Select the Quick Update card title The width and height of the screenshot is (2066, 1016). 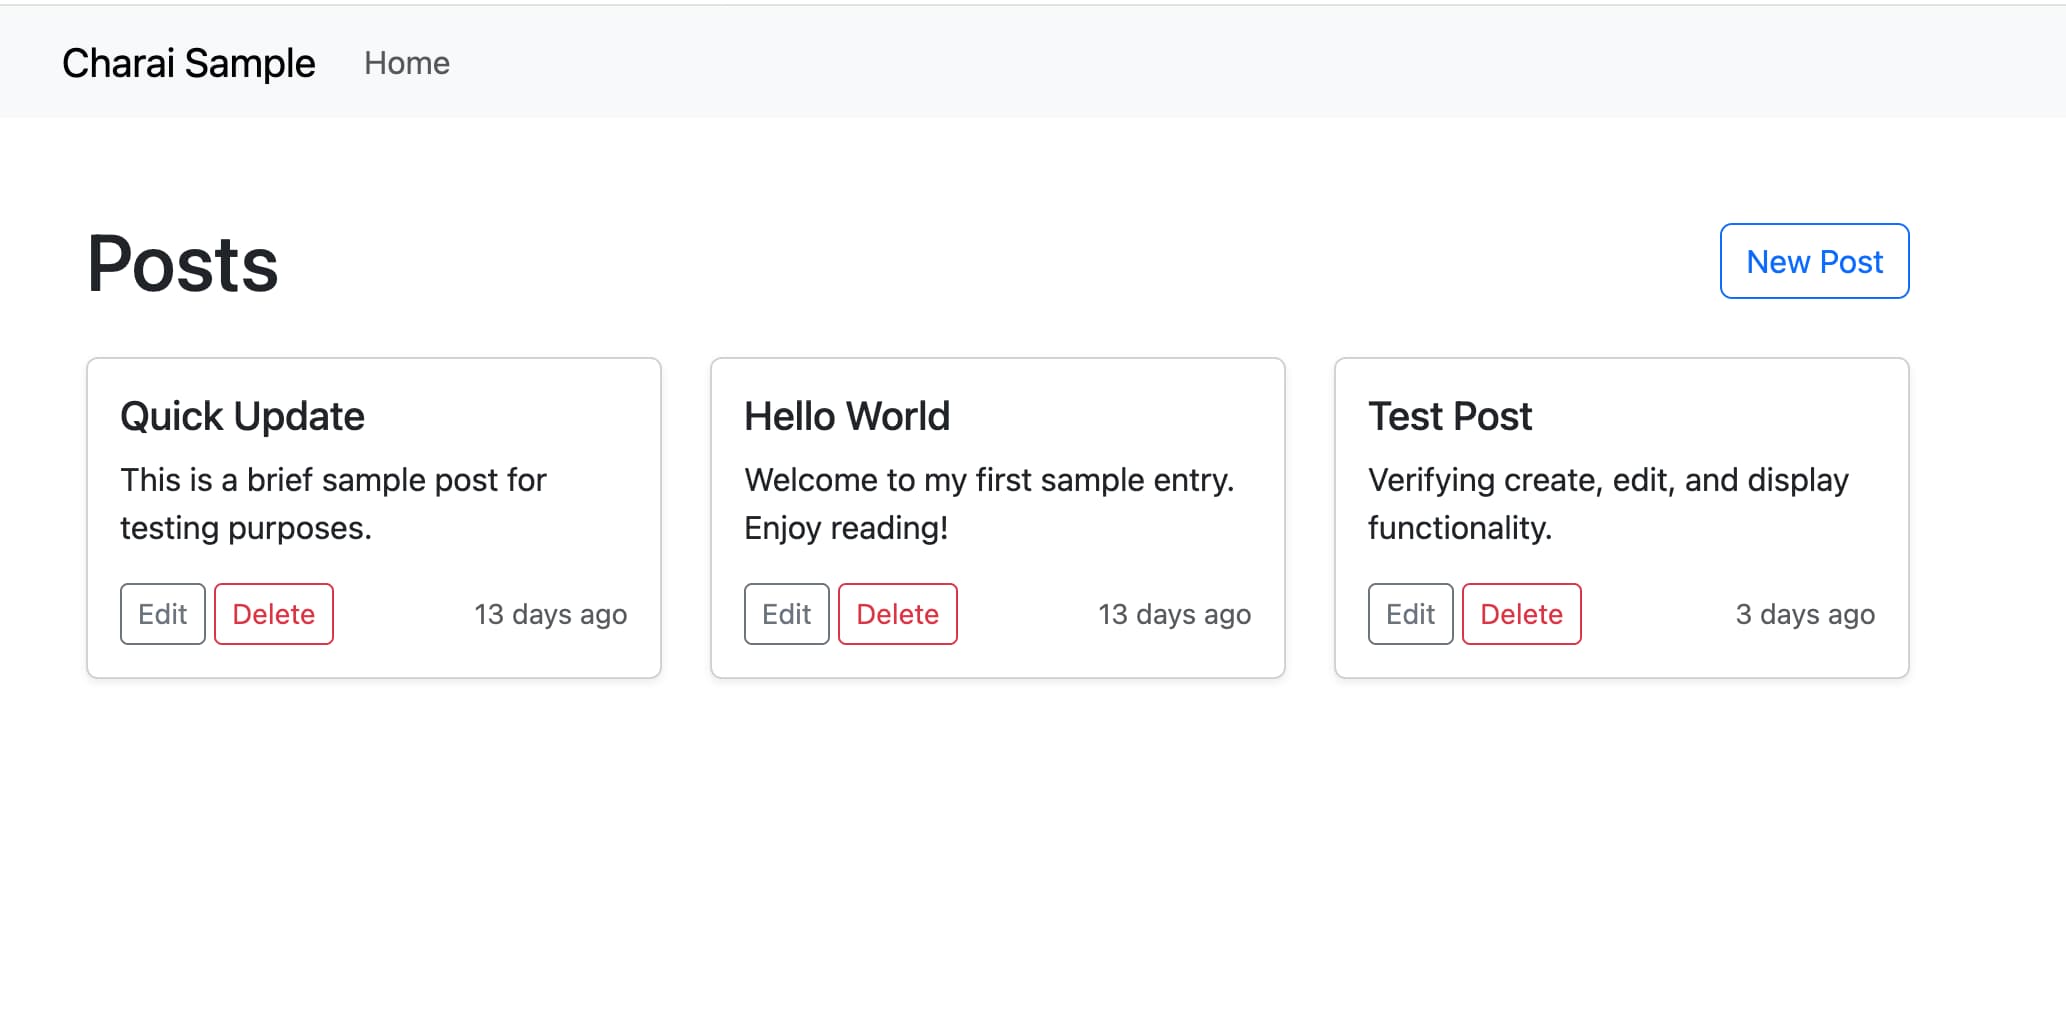pyautogui.click(x=242, y=416)
